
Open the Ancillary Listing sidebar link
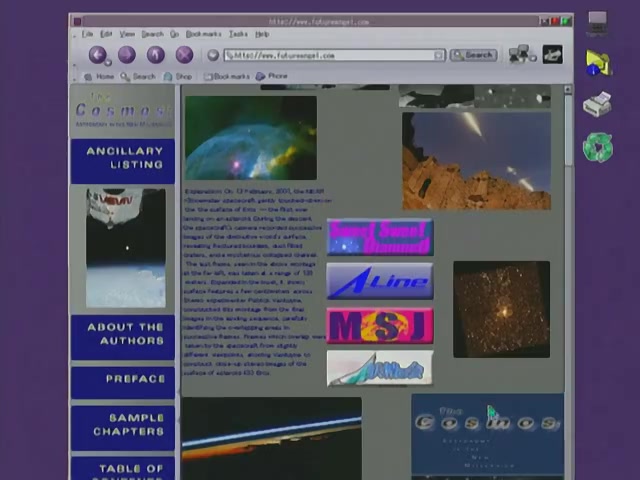coord(123,158)
